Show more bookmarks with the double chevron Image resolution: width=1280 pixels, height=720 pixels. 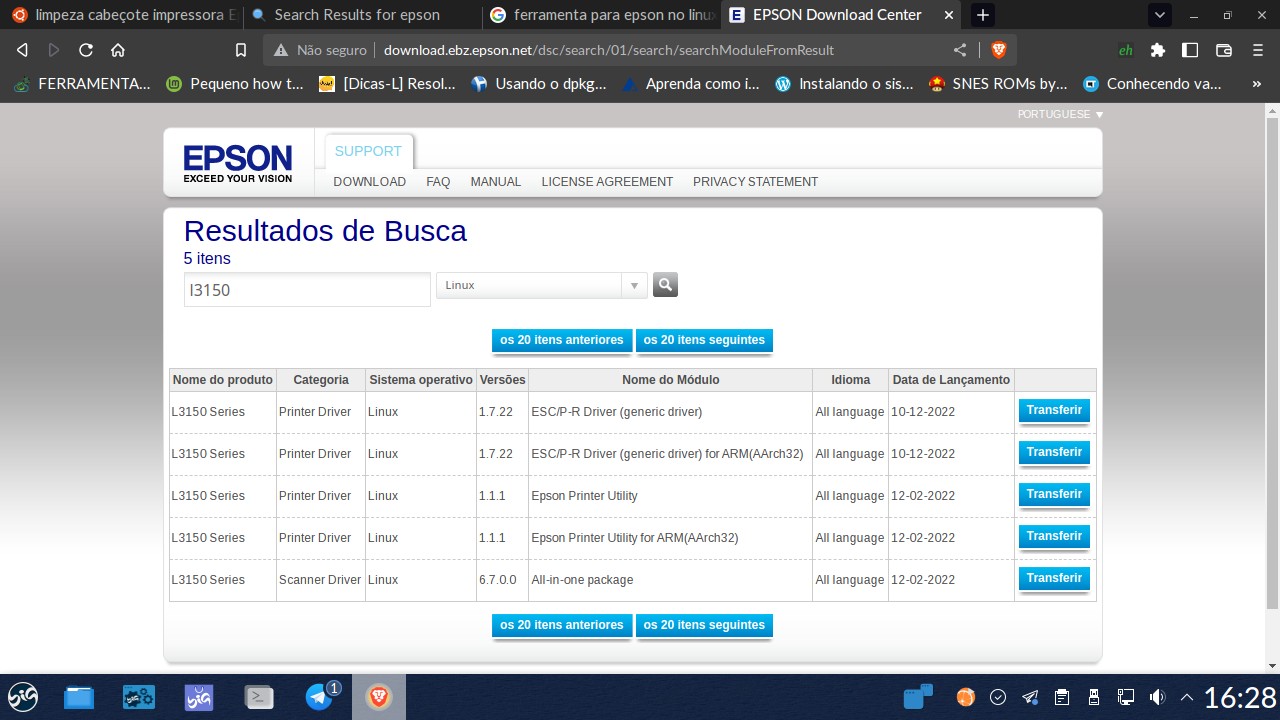pos(1257,84)
